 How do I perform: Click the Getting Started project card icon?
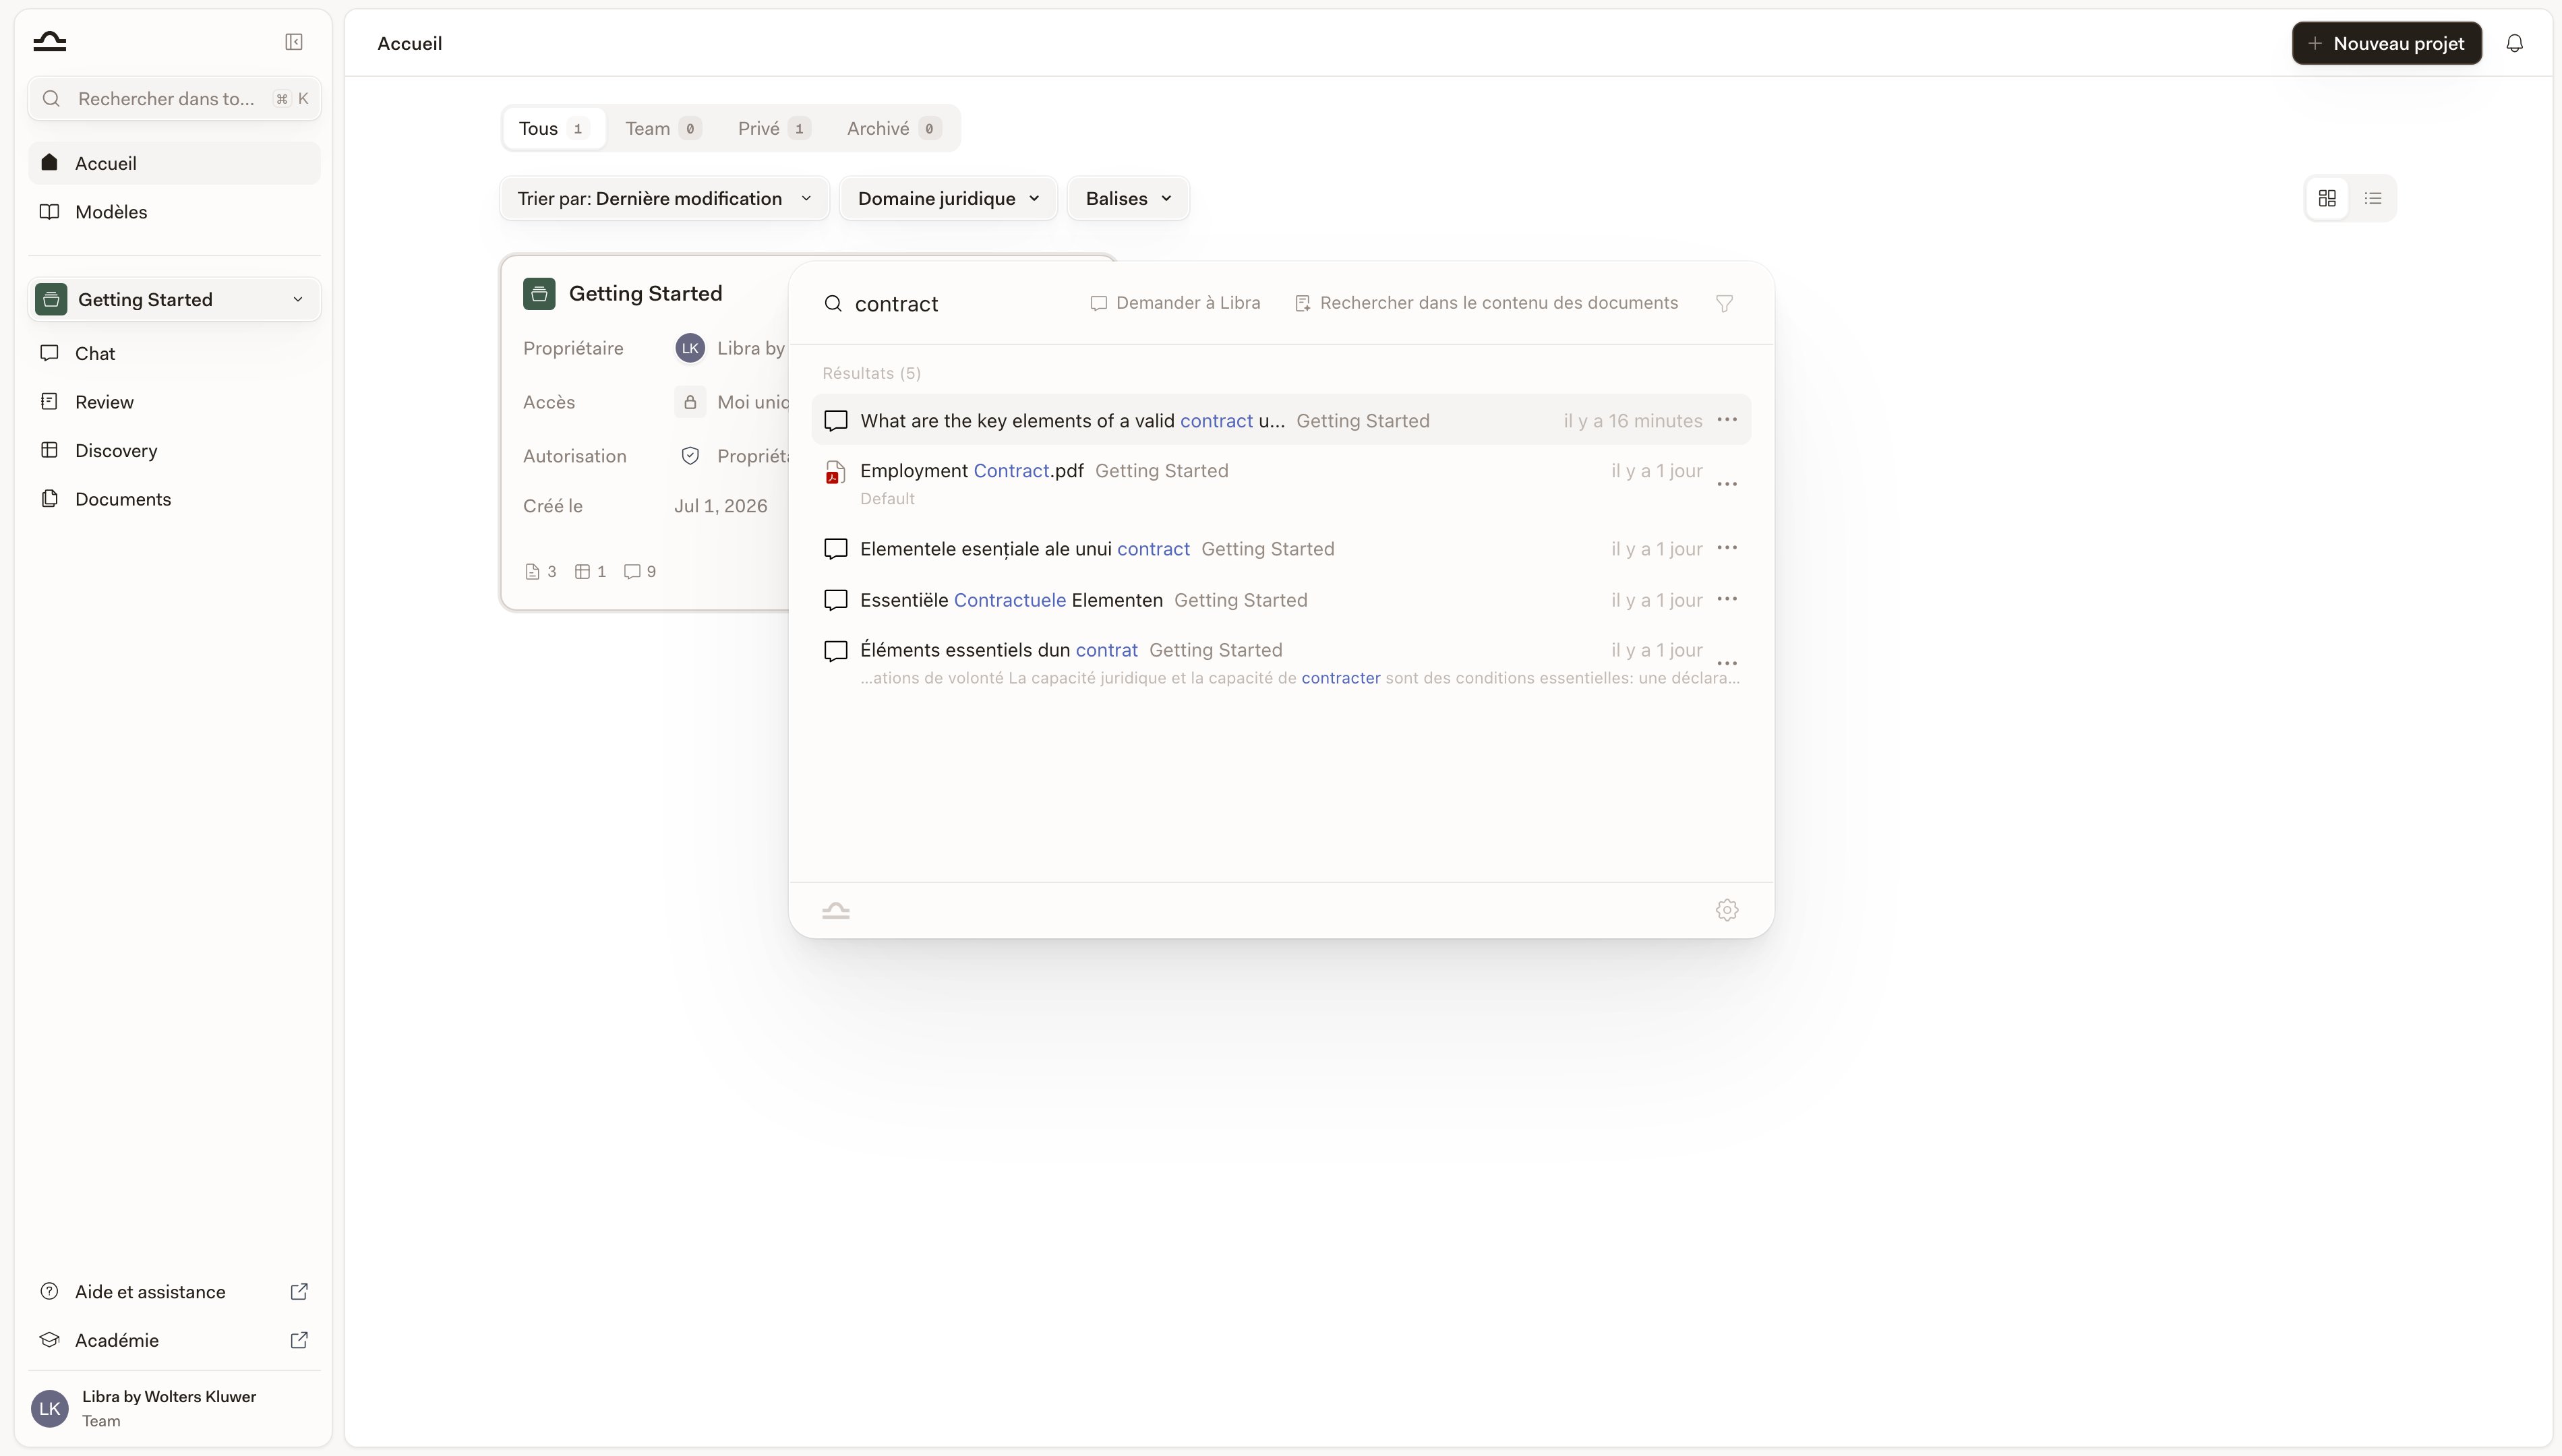[539, 293]
